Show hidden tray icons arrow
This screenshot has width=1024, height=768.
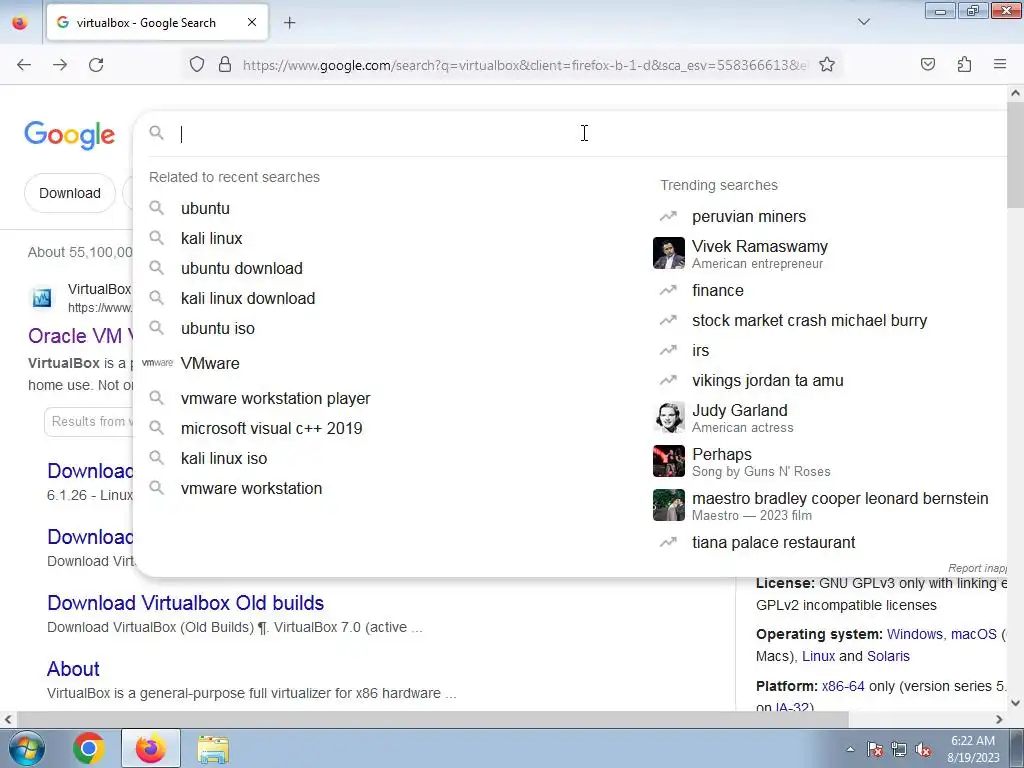tap(850, 750)
